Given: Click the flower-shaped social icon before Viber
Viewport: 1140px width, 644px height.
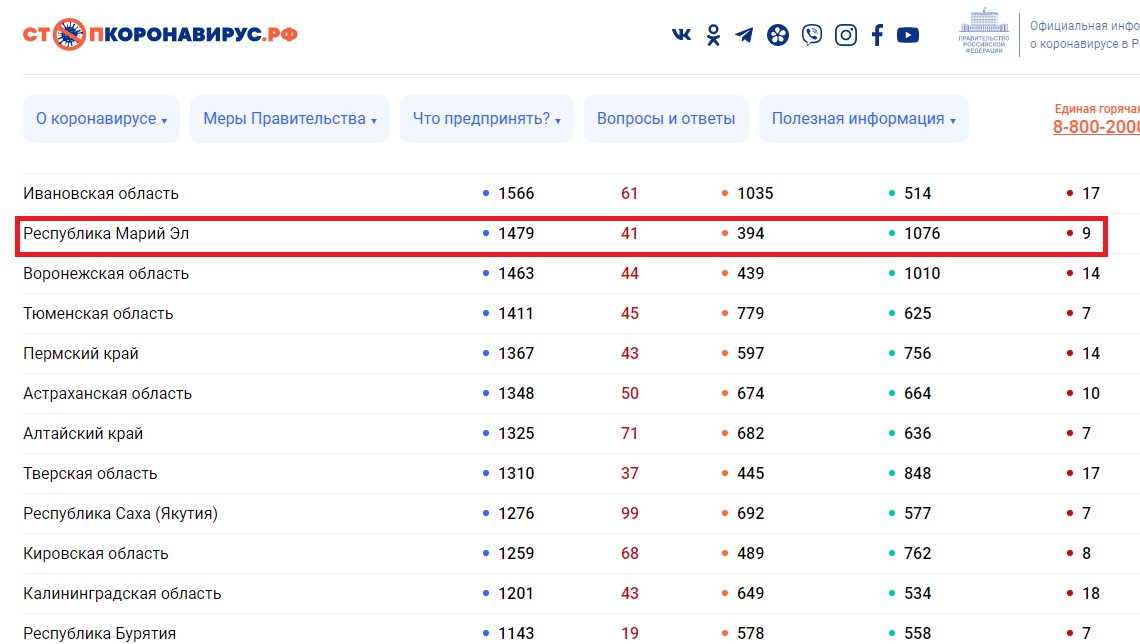Looking at the screenshot, I should (778, 35).
